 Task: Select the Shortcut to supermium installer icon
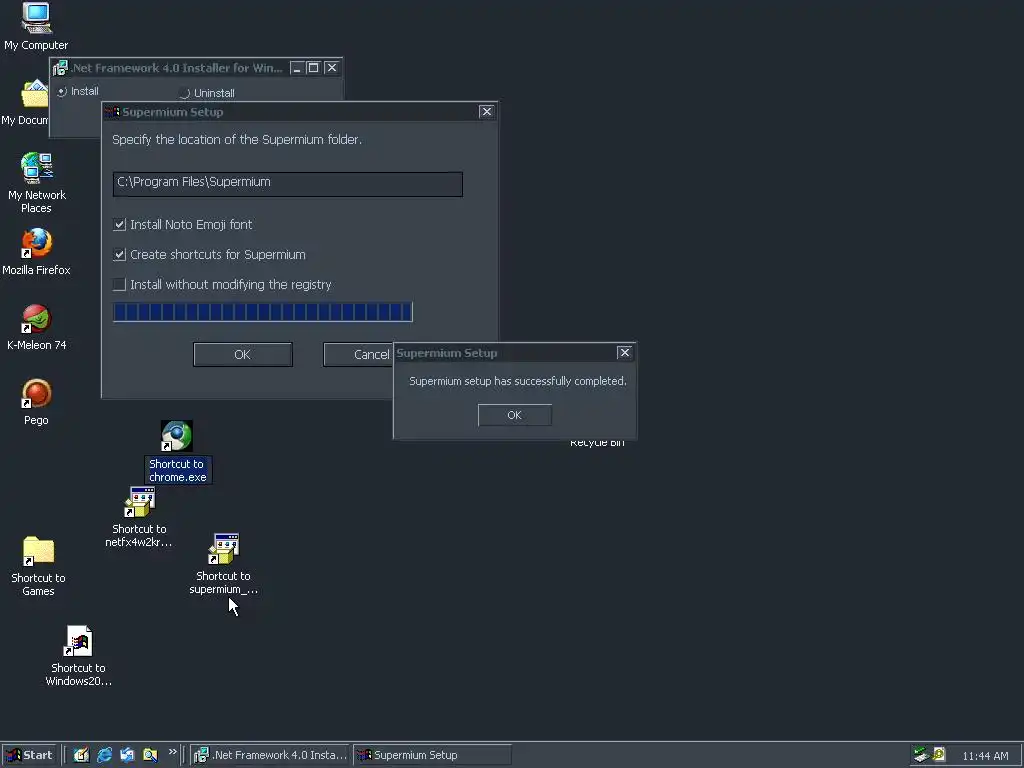(x=223, y=564)
